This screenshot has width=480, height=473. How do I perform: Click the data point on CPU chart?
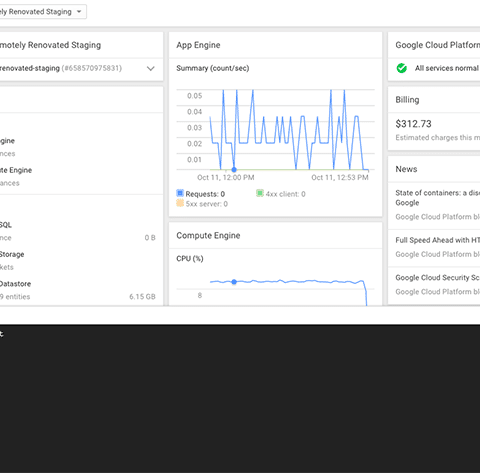tap(234, 282)
